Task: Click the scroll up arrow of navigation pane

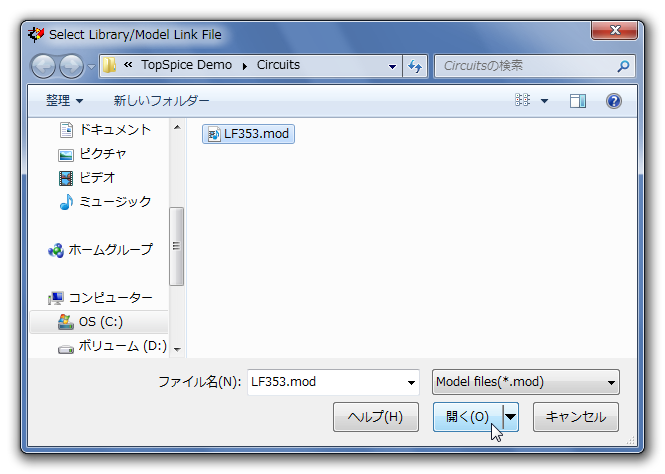Action: pos(177,127)
